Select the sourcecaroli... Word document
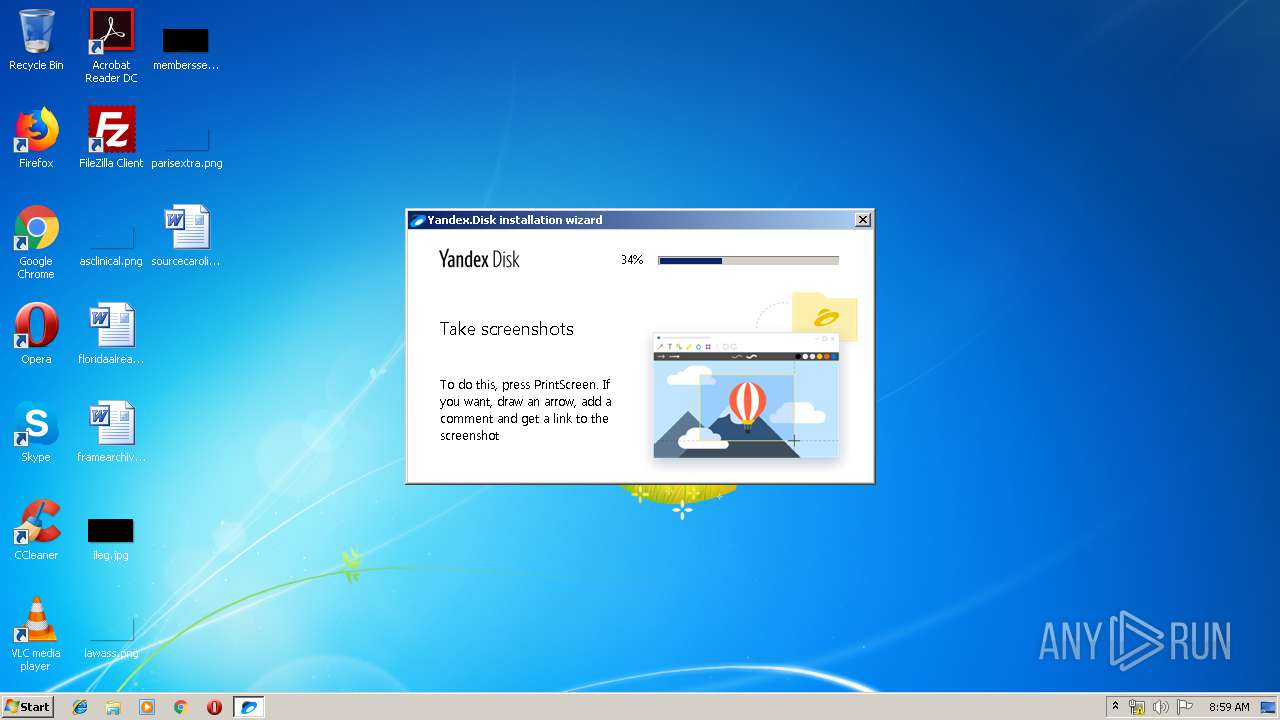Image resolution: width=1280 pixels, height=720 pixels. (x=186, y=236)
